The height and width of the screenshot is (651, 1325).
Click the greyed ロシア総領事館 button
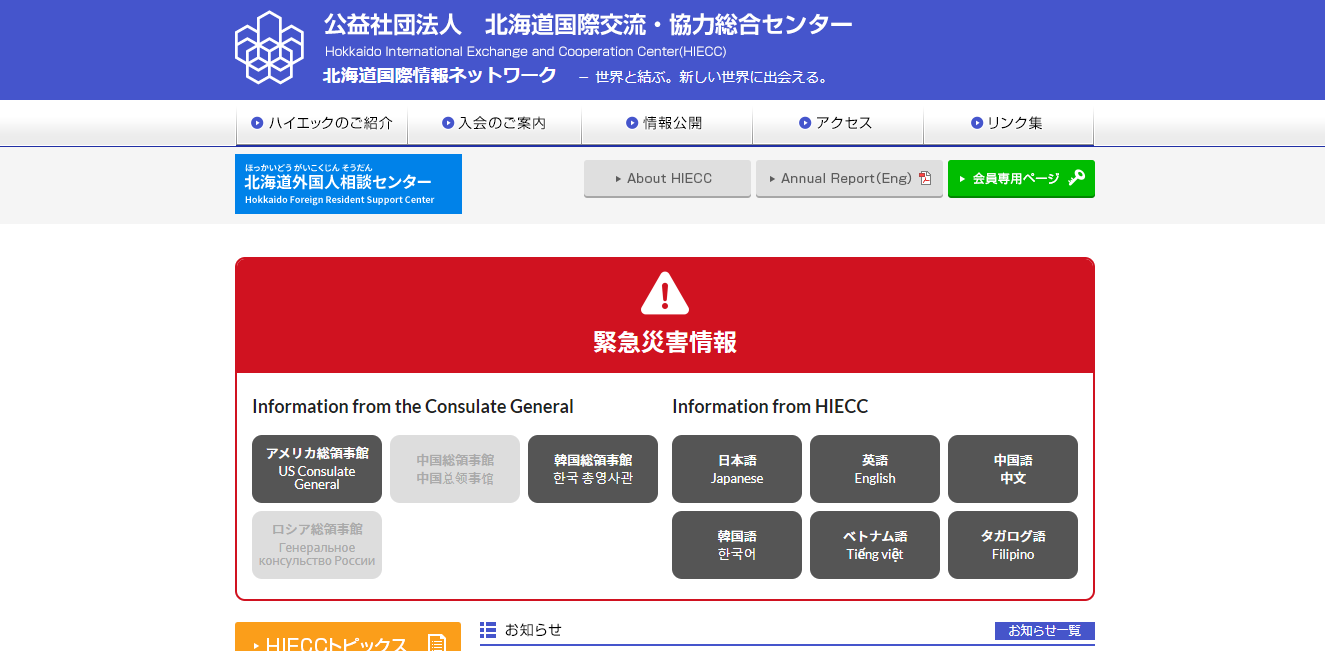pyautogui.click(x=317, y=545)
